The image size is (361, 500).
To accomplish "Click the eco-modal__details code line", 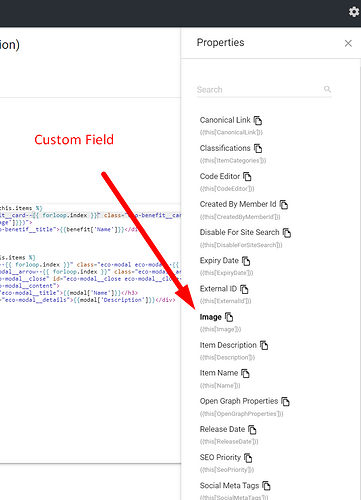I will tap(88, 300).
